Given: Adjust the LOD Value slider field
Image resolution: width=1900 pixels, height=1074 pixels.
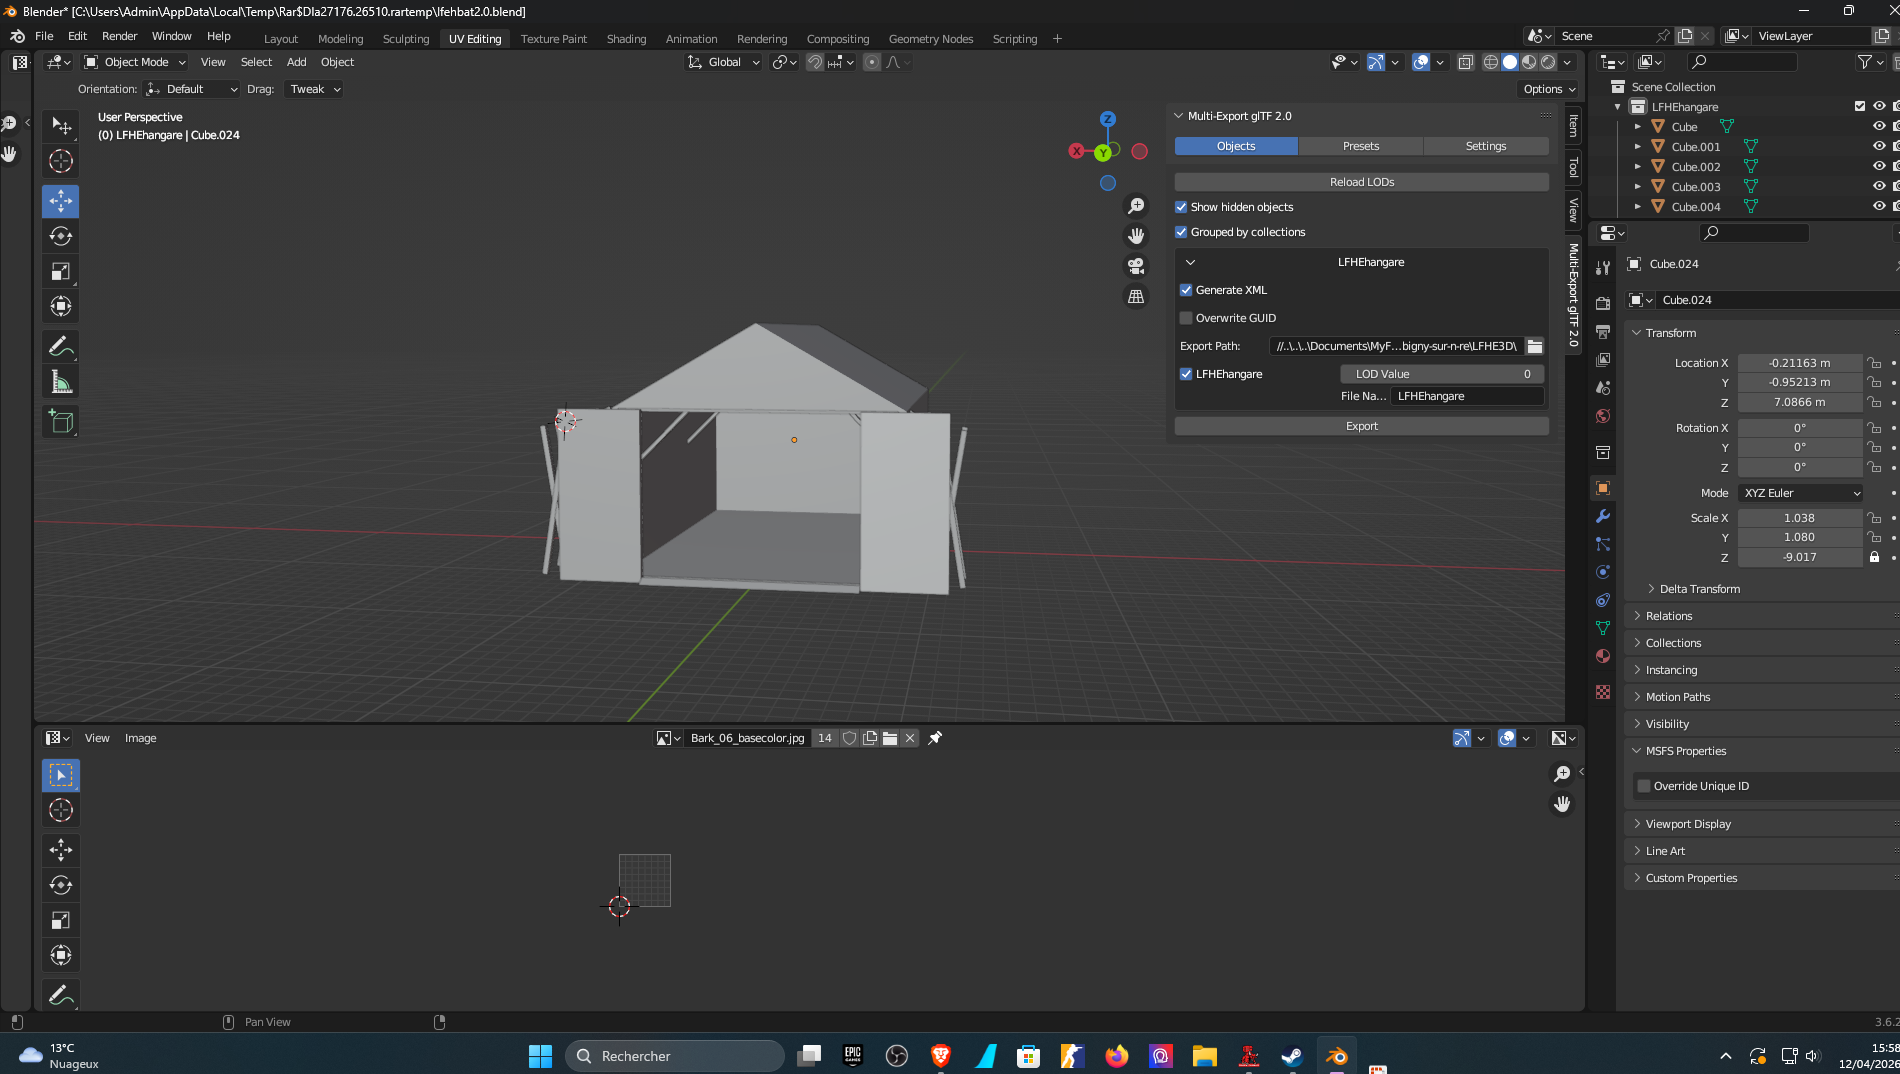Looking at the screenshot, I should pos(1441,374).
